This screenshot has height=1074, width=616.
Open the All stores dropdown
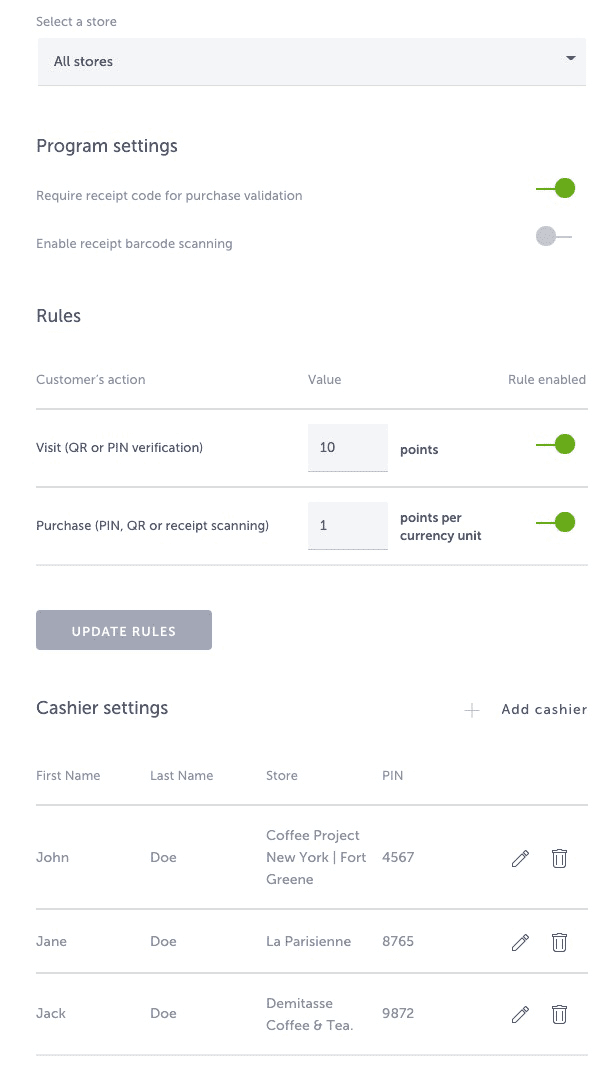[311, 61]
